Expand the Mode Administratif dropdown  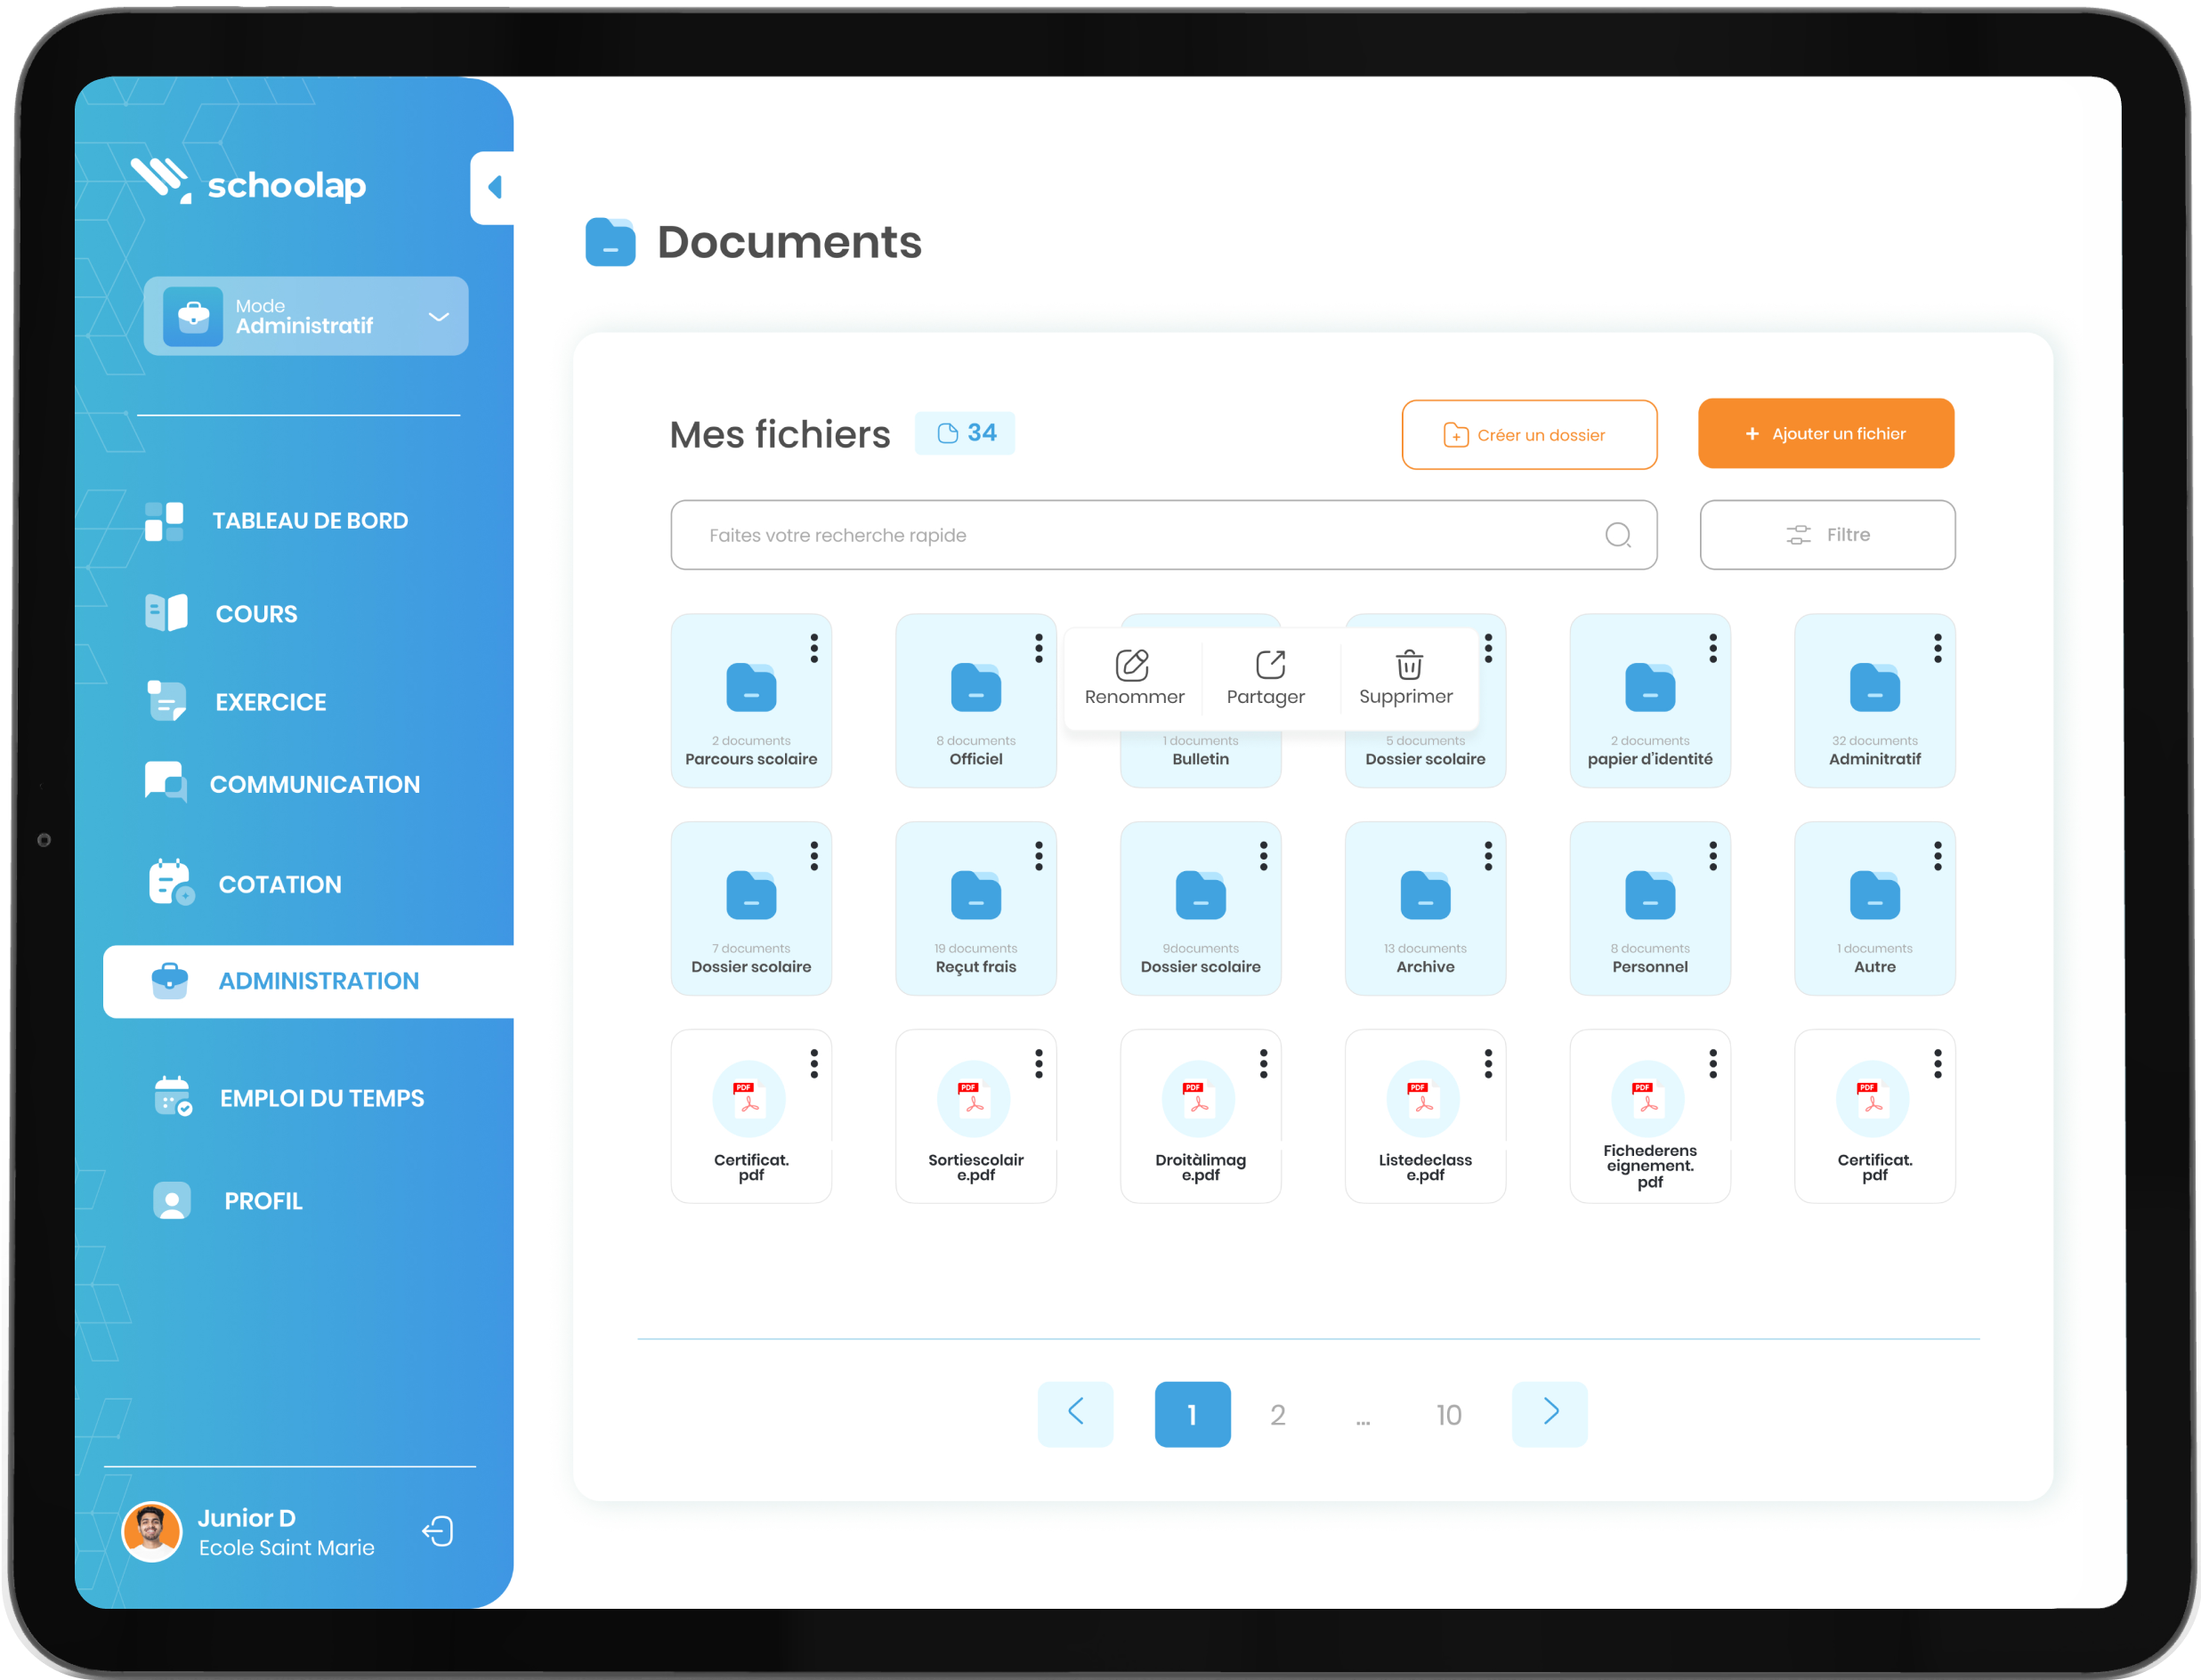click(437, 317)
